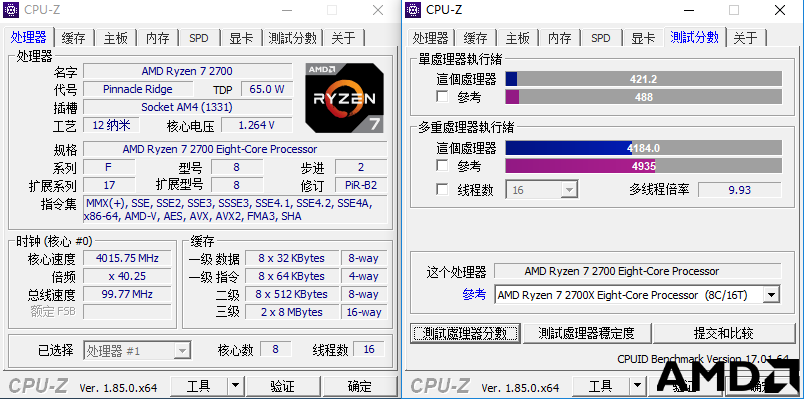
Task: Open the 线程数 dropdown showing 16
Action: point(542,190)
